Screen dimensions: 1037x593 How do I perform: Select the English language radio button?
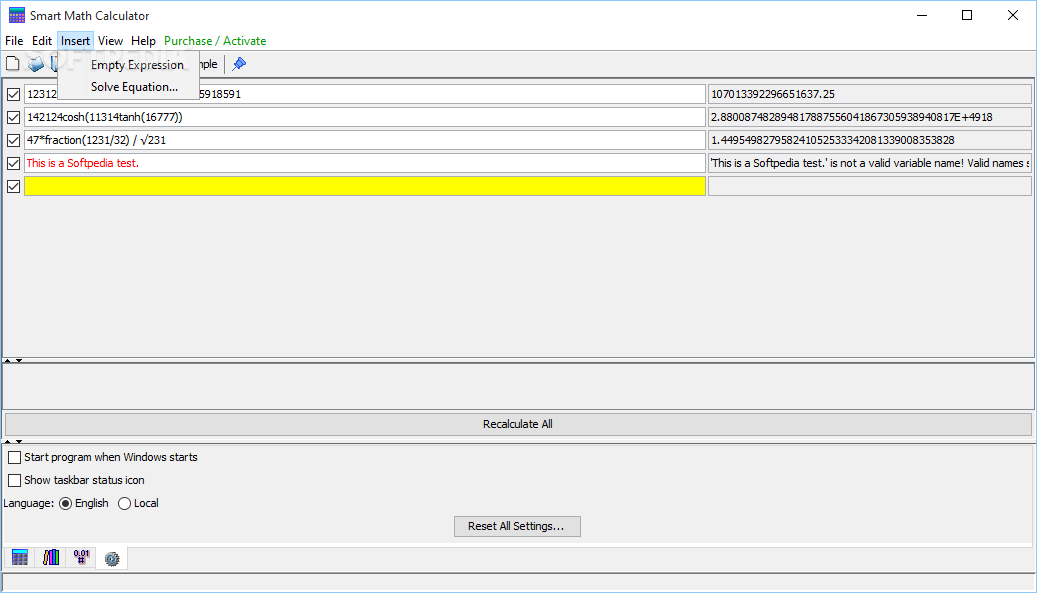click(x=65, y=504)
